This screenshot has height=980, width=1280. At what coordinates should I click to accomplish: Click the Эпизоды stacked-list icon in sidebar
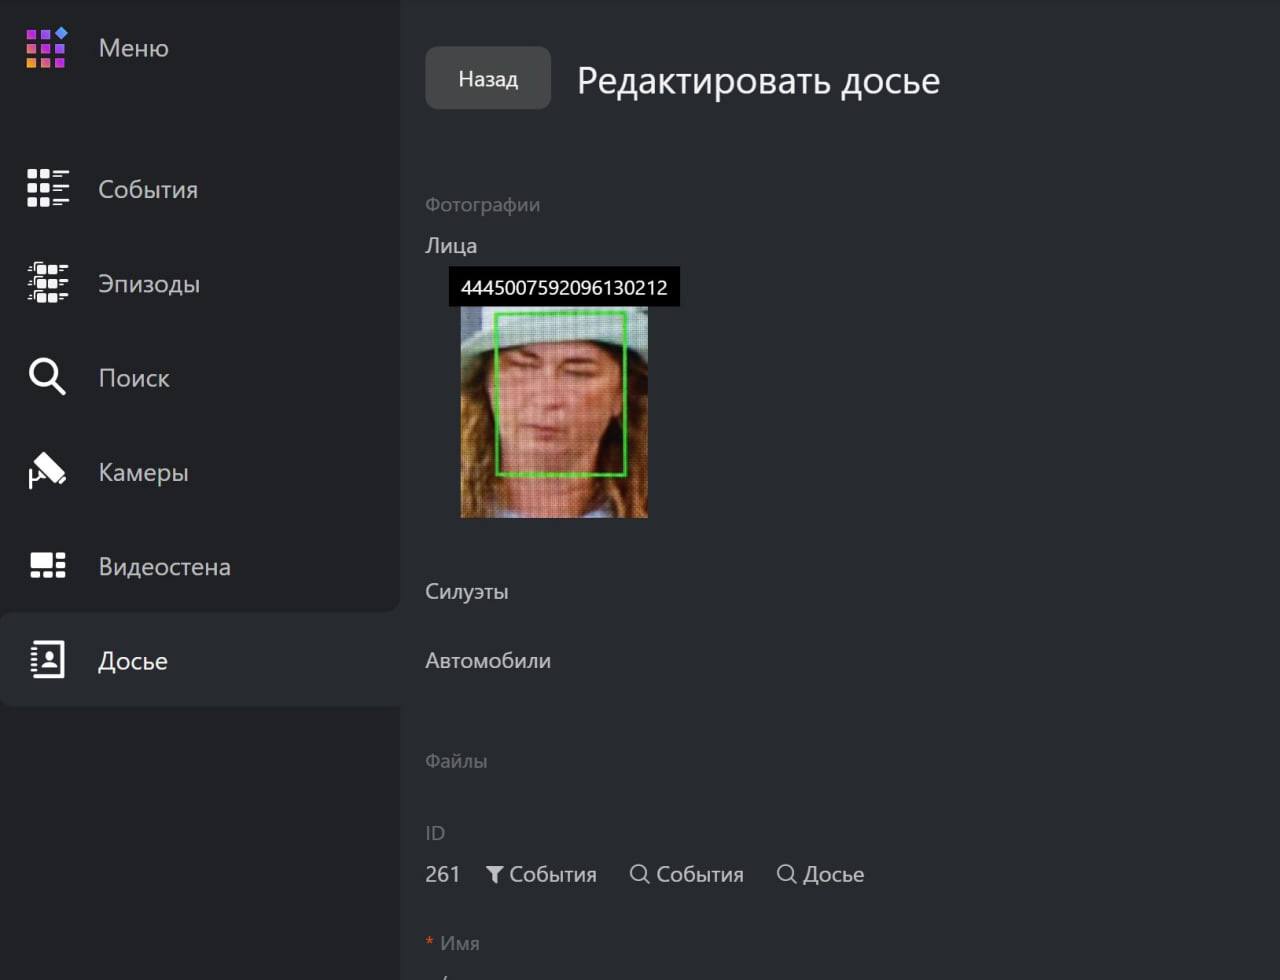pos(47,283)
